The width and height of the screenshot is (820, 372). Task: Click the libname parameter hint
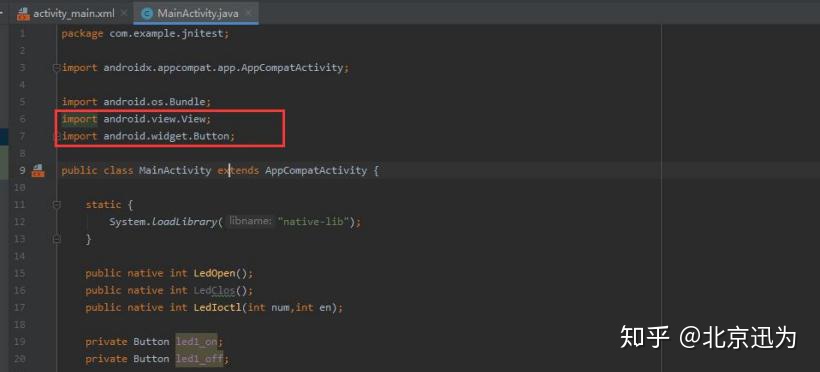[x=250, y=221]
